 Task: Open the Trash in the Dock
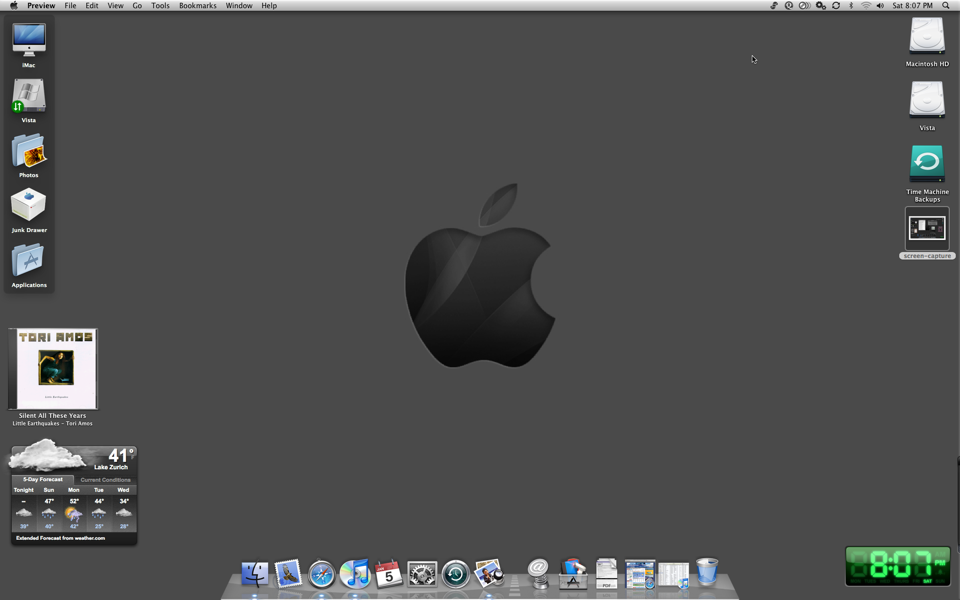(707, 572)
